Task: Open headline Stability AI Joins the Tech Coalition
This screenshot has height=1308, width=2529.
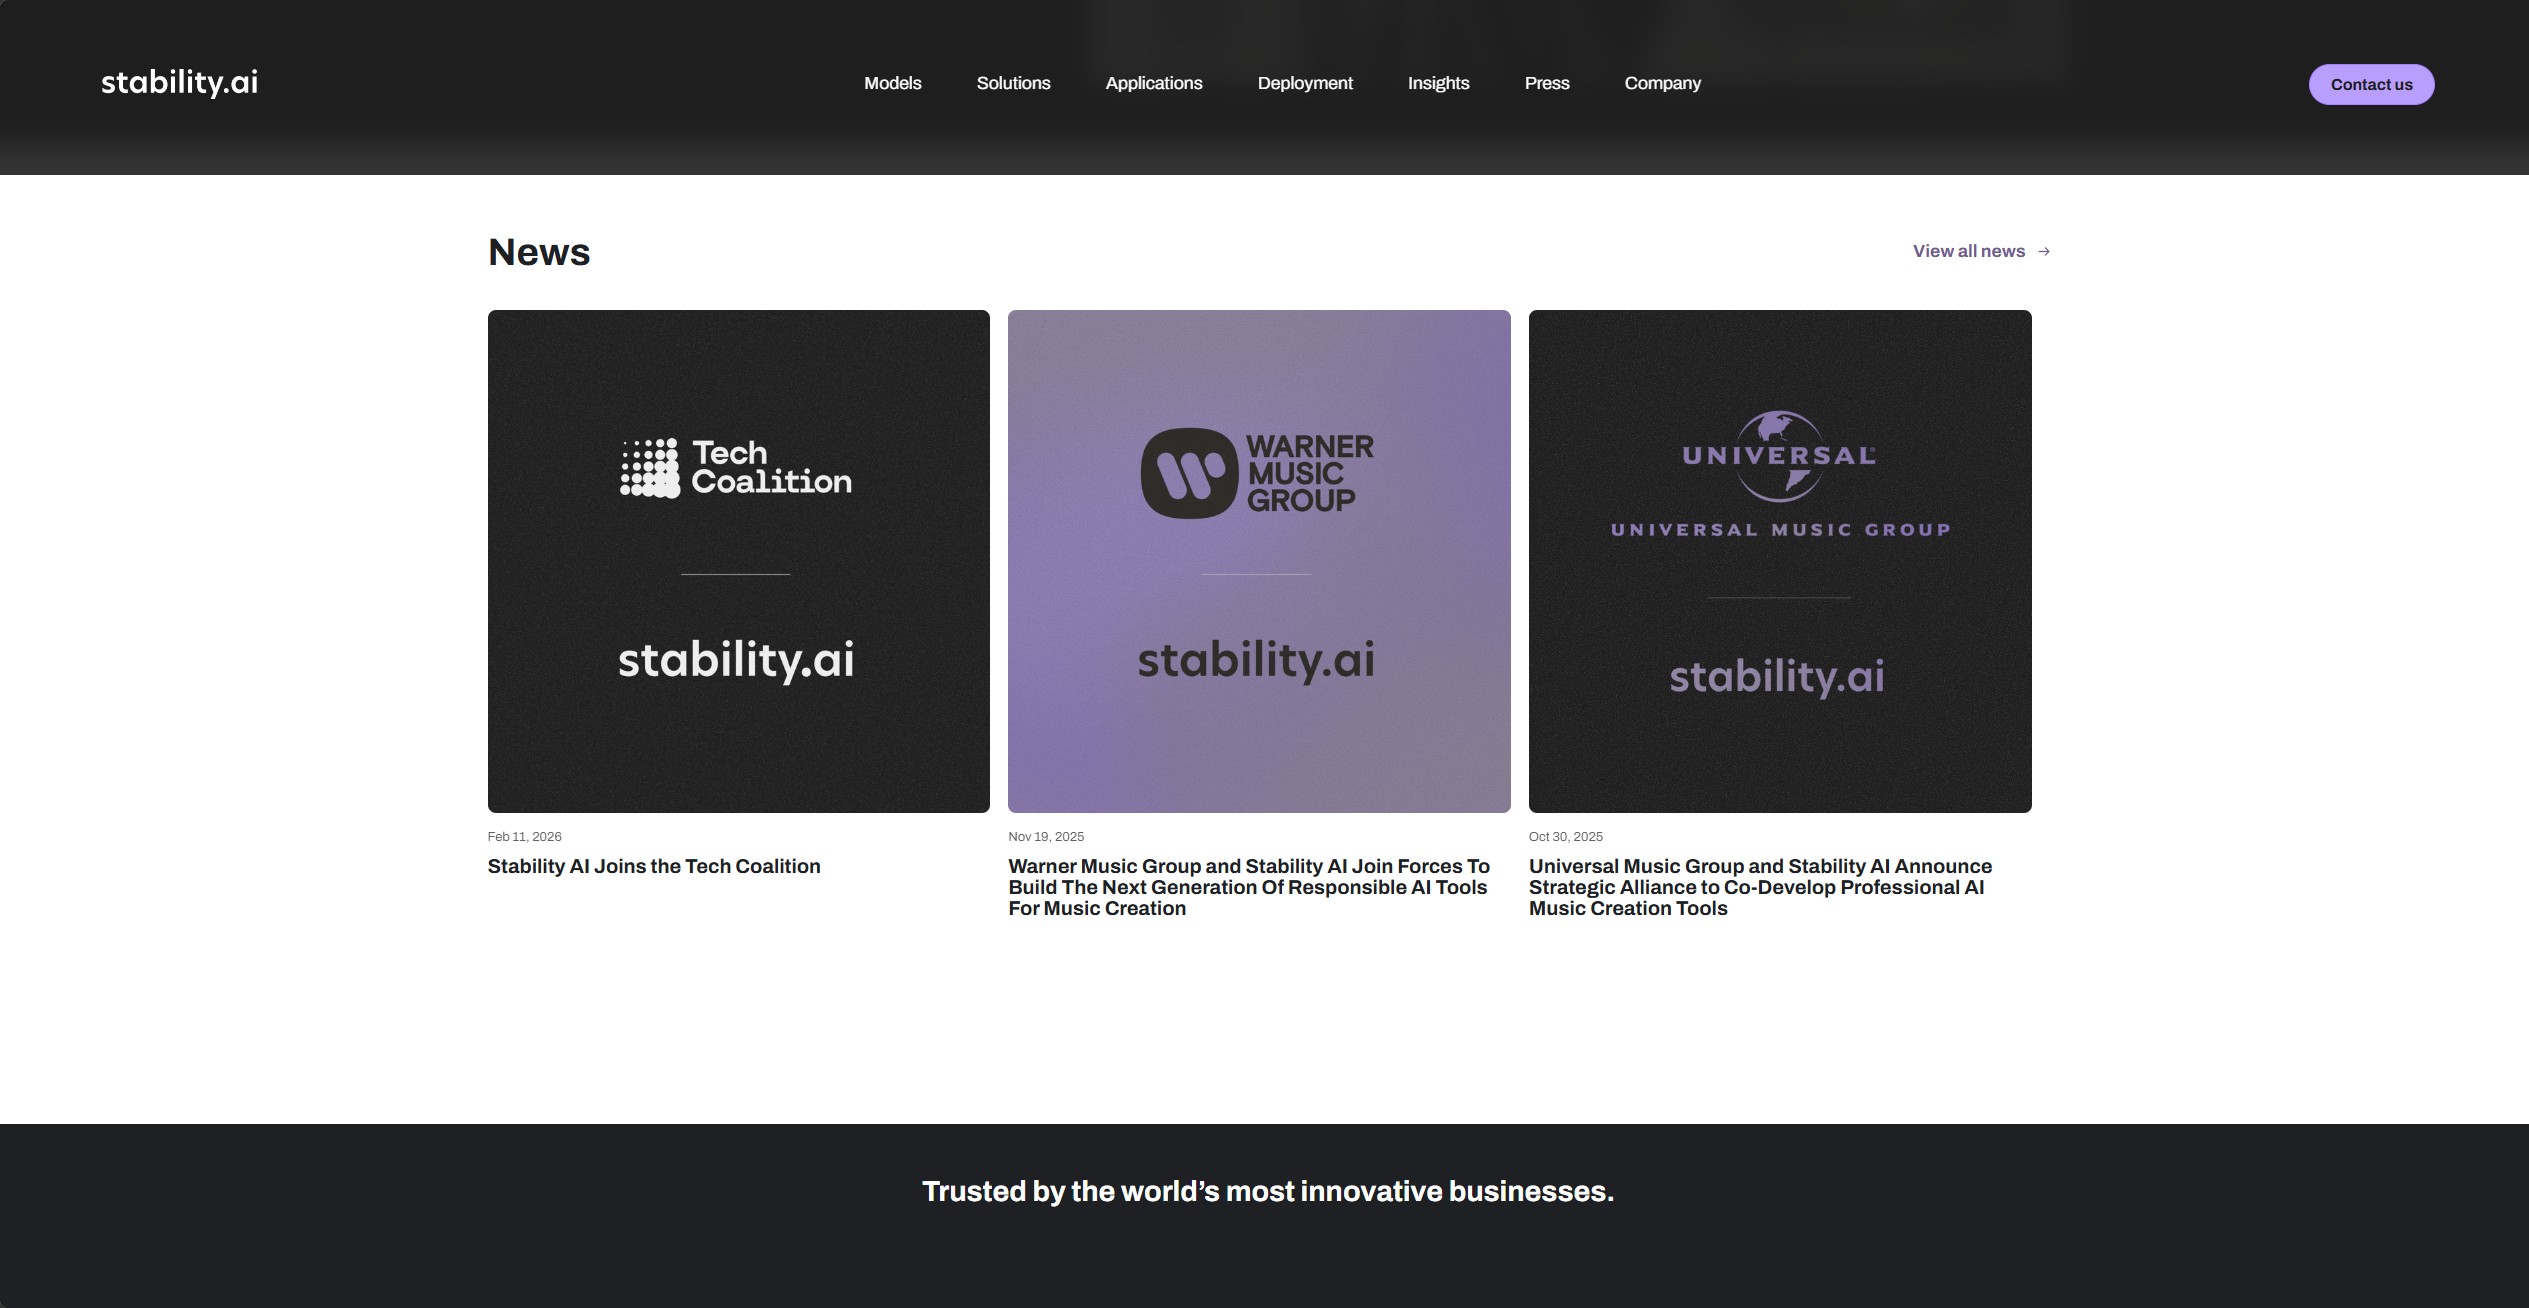Action: (654, 866)
